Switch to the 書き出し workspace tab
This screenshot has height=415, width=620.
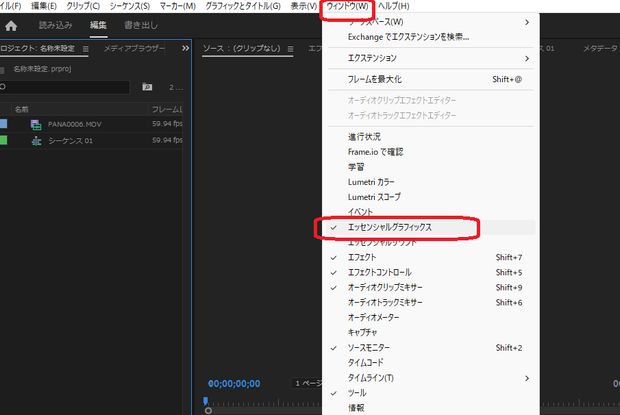(141, 25)
